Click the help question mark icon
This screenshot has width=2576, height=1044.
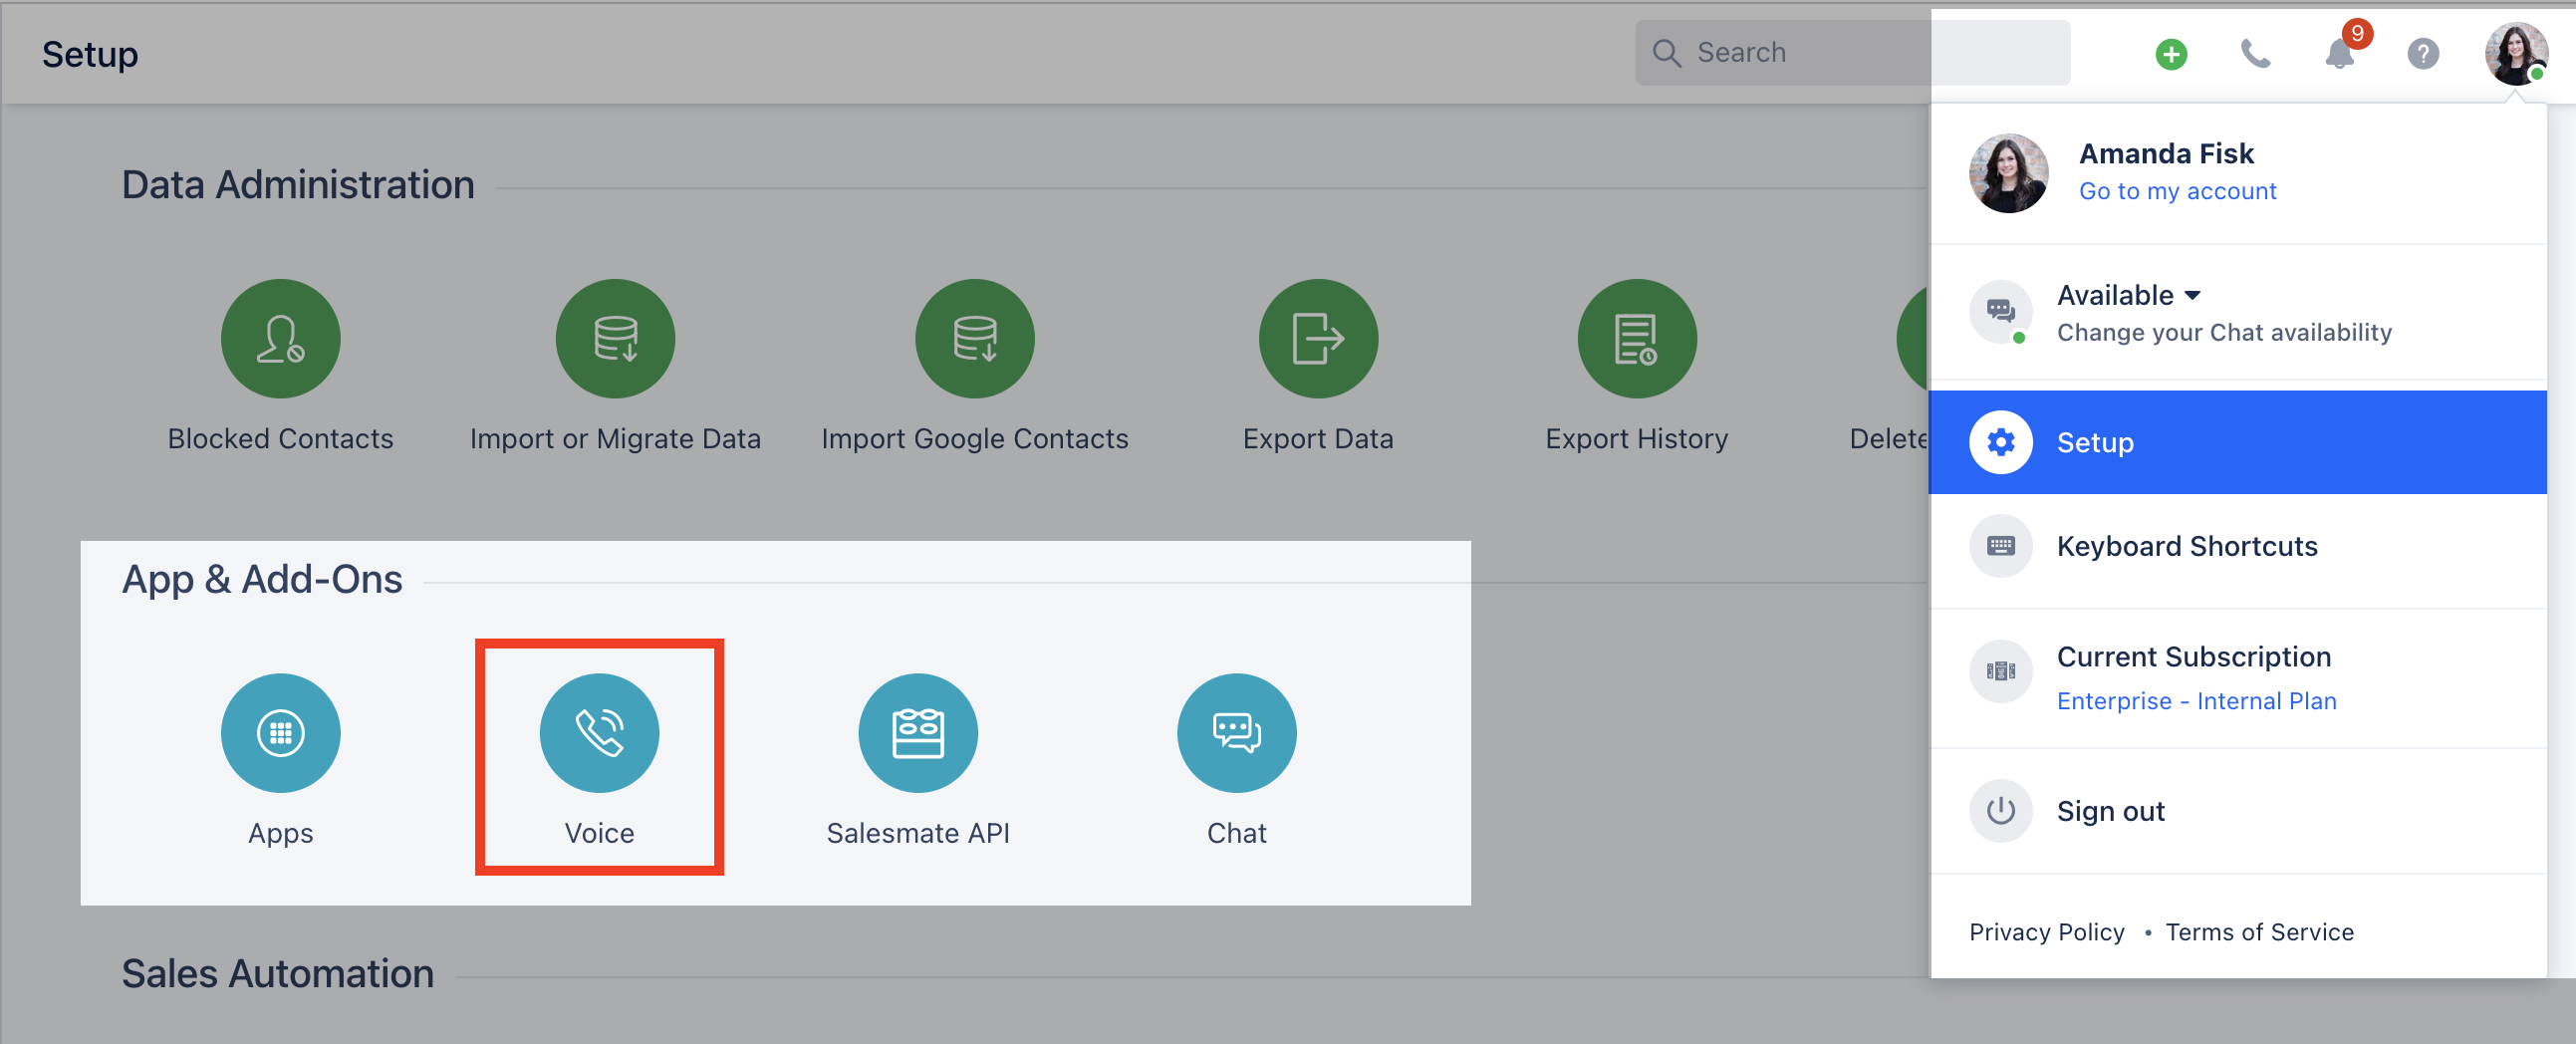pyautogui.click(x=2423, y=54)
